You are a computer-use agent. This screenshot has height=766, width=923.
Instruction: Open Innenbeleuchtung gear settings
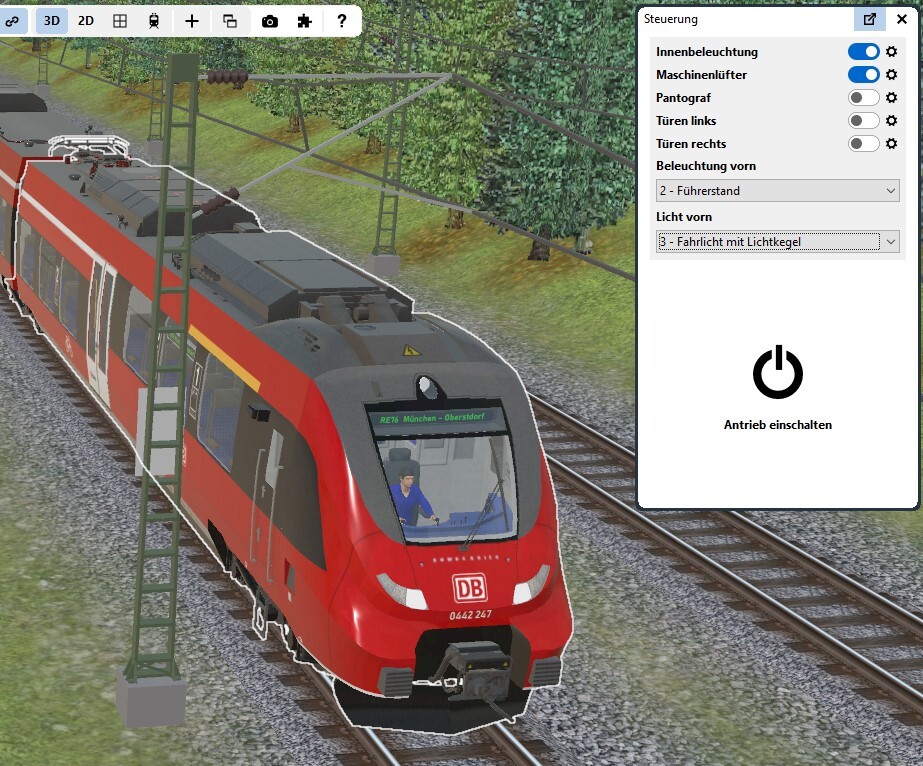892,52
